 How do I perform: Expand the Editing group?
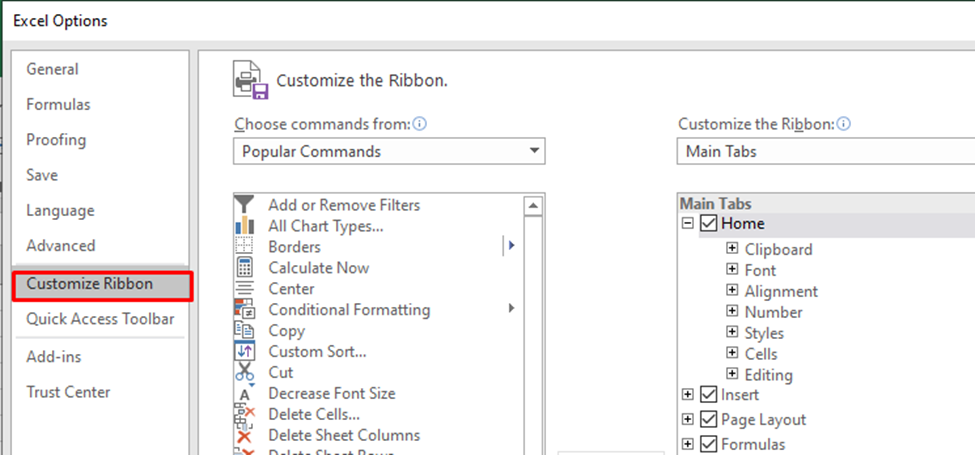point(732,374)
